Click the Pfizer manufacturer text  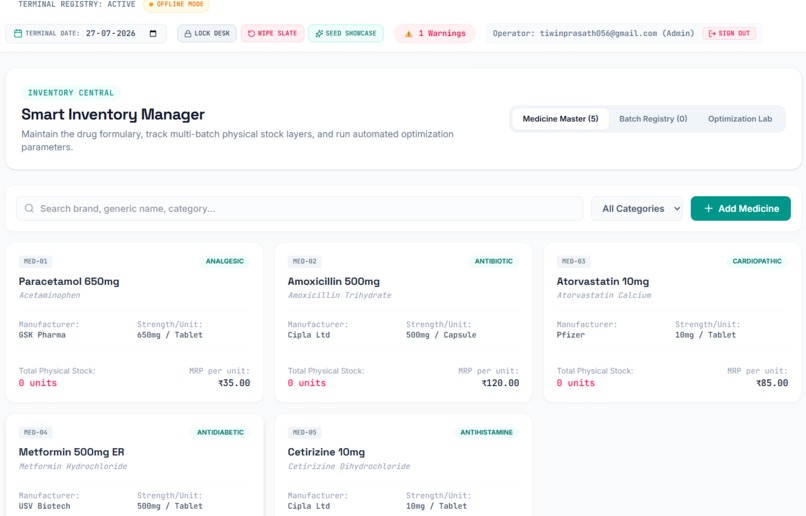571,335
